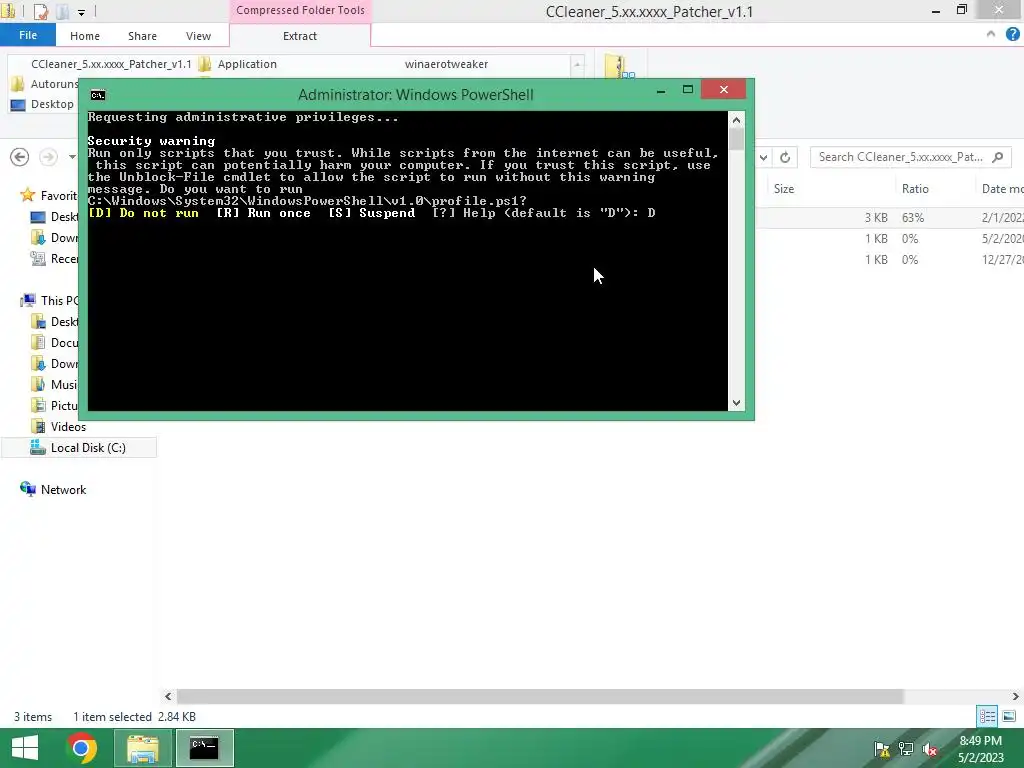Choose Desktop as extract destination

[x=43, y=104]
